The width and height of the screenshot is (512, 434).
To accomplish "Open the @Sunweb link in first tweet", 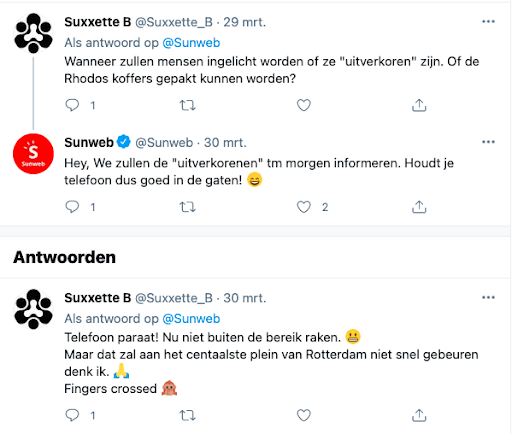I will click(191, 43).
